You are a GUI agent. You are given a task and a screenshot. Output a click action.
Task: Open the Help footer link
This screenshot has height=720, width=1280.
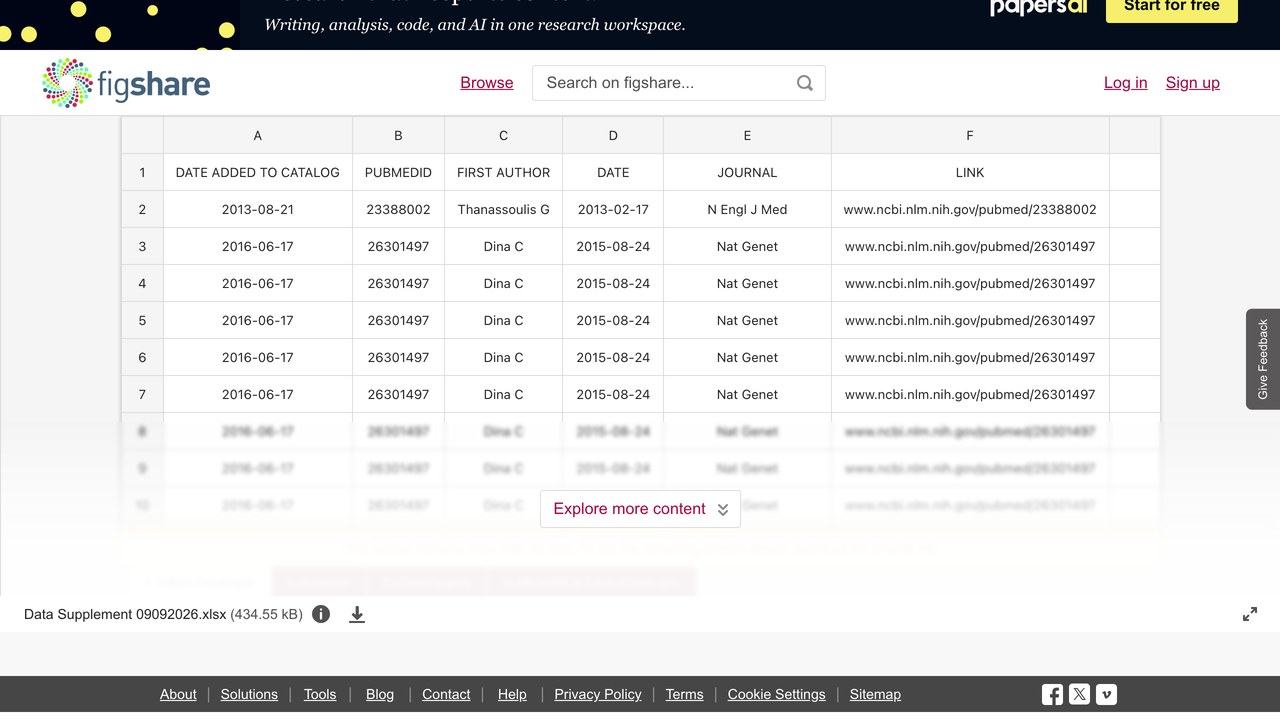click(x=512, y=694)
